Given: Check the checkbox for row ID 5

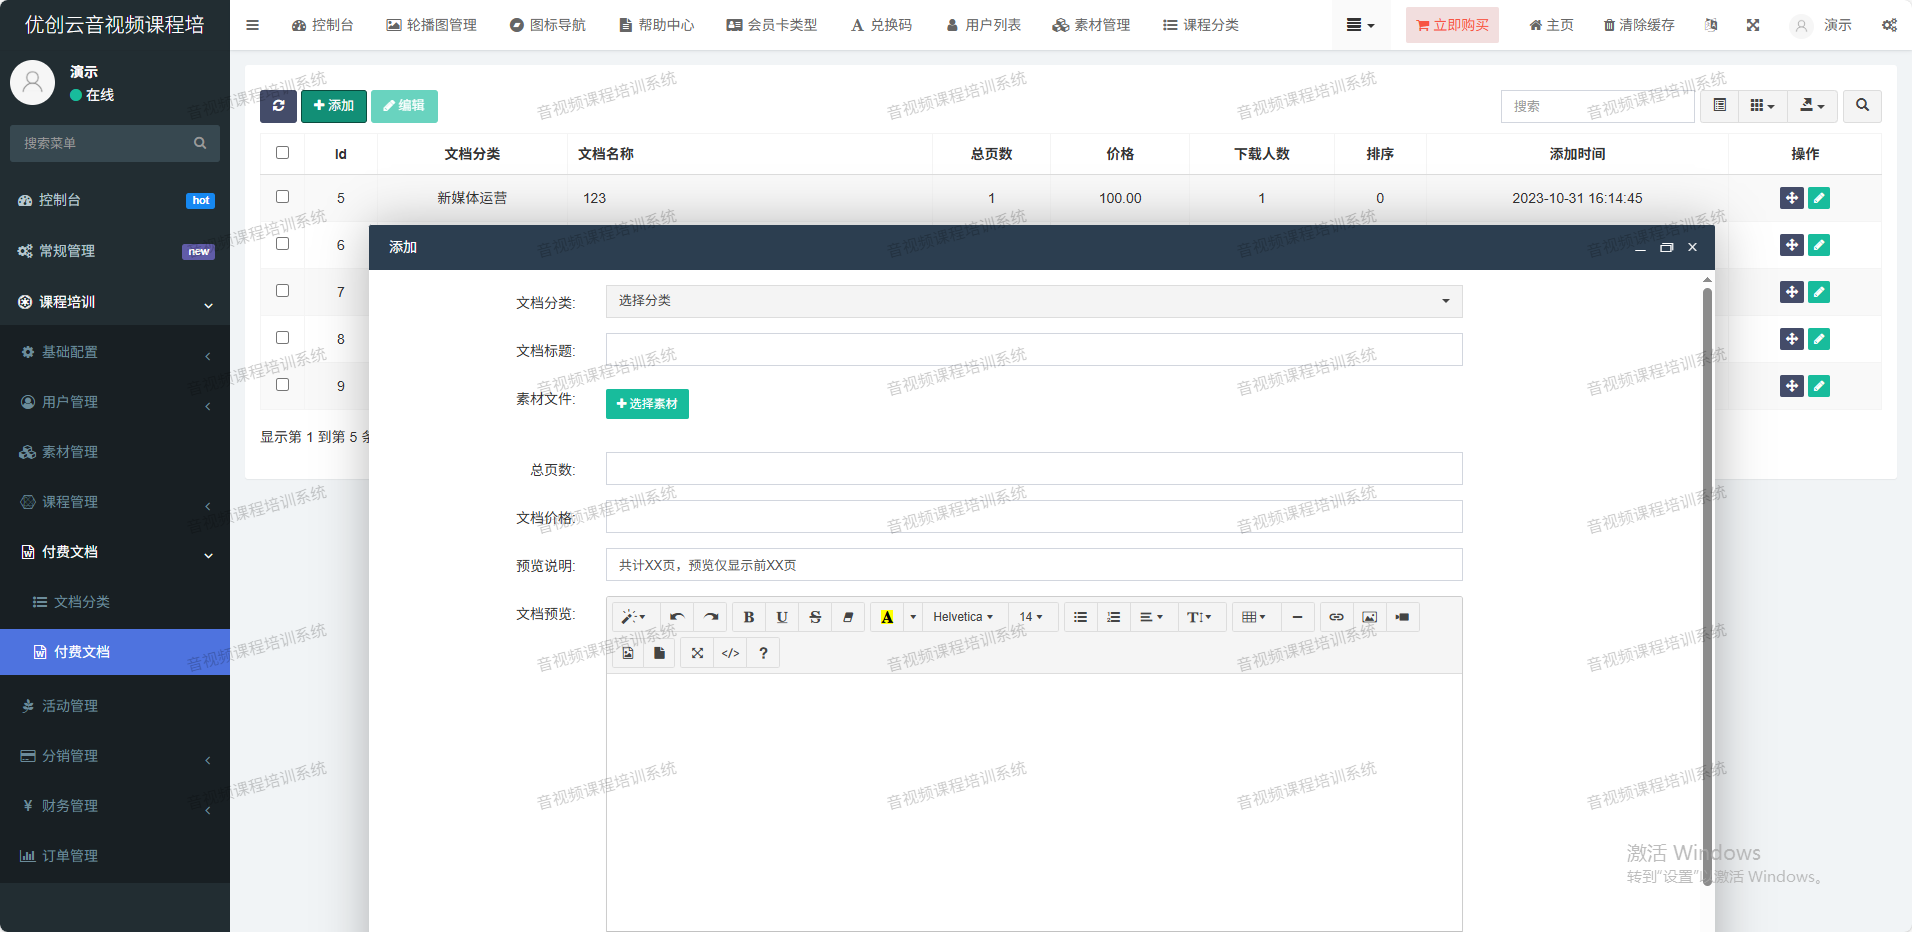Looking at the screenshot, I should pos(282,197).
